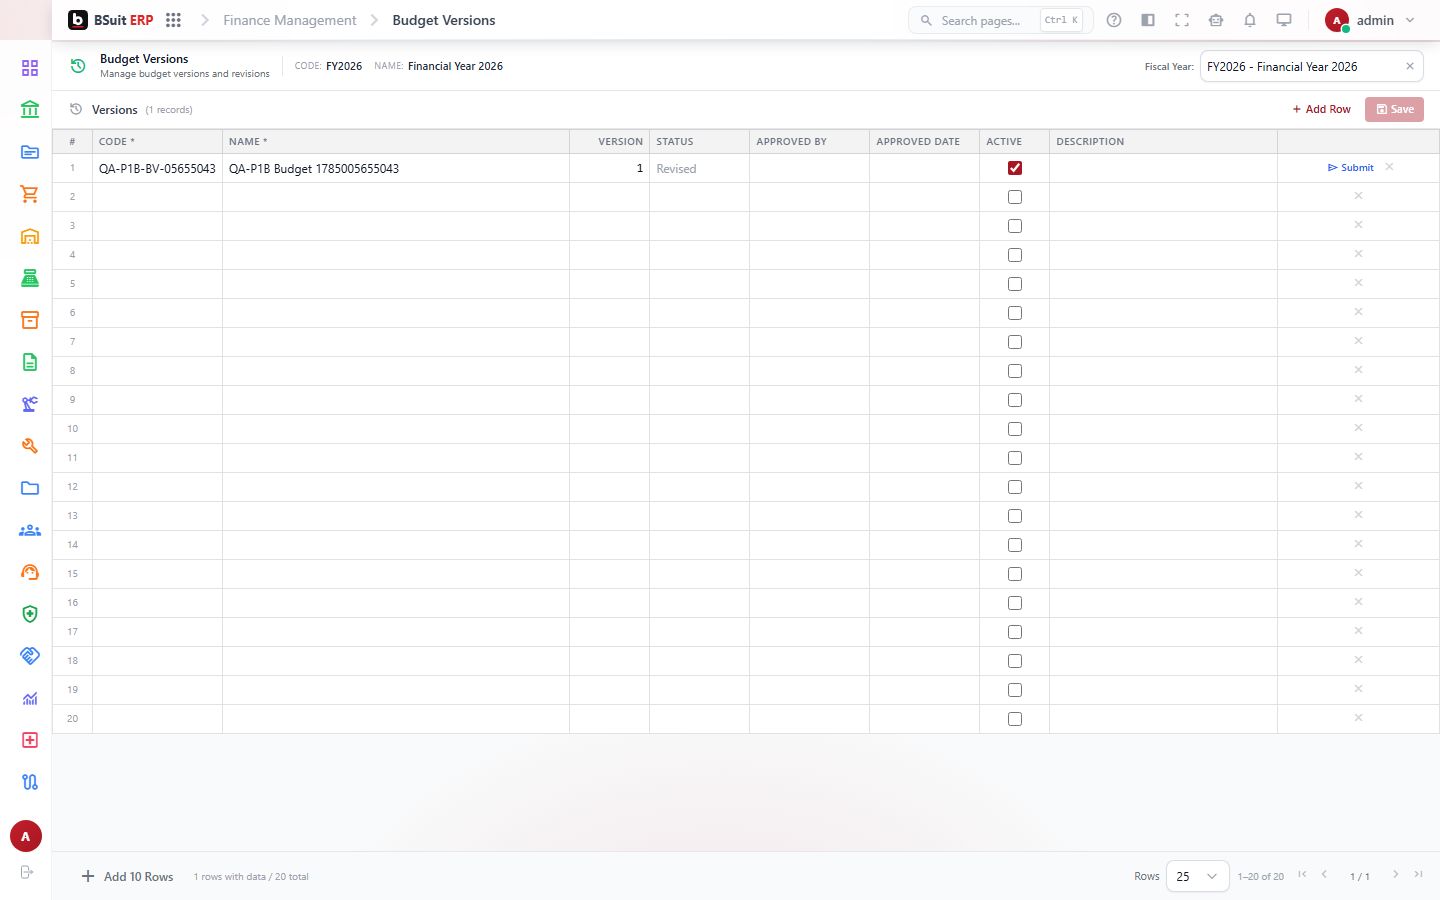Click the Budget Versions breadcrumb
The width and height of the screenshot is (1440, 900).
(x=444, y=20)
